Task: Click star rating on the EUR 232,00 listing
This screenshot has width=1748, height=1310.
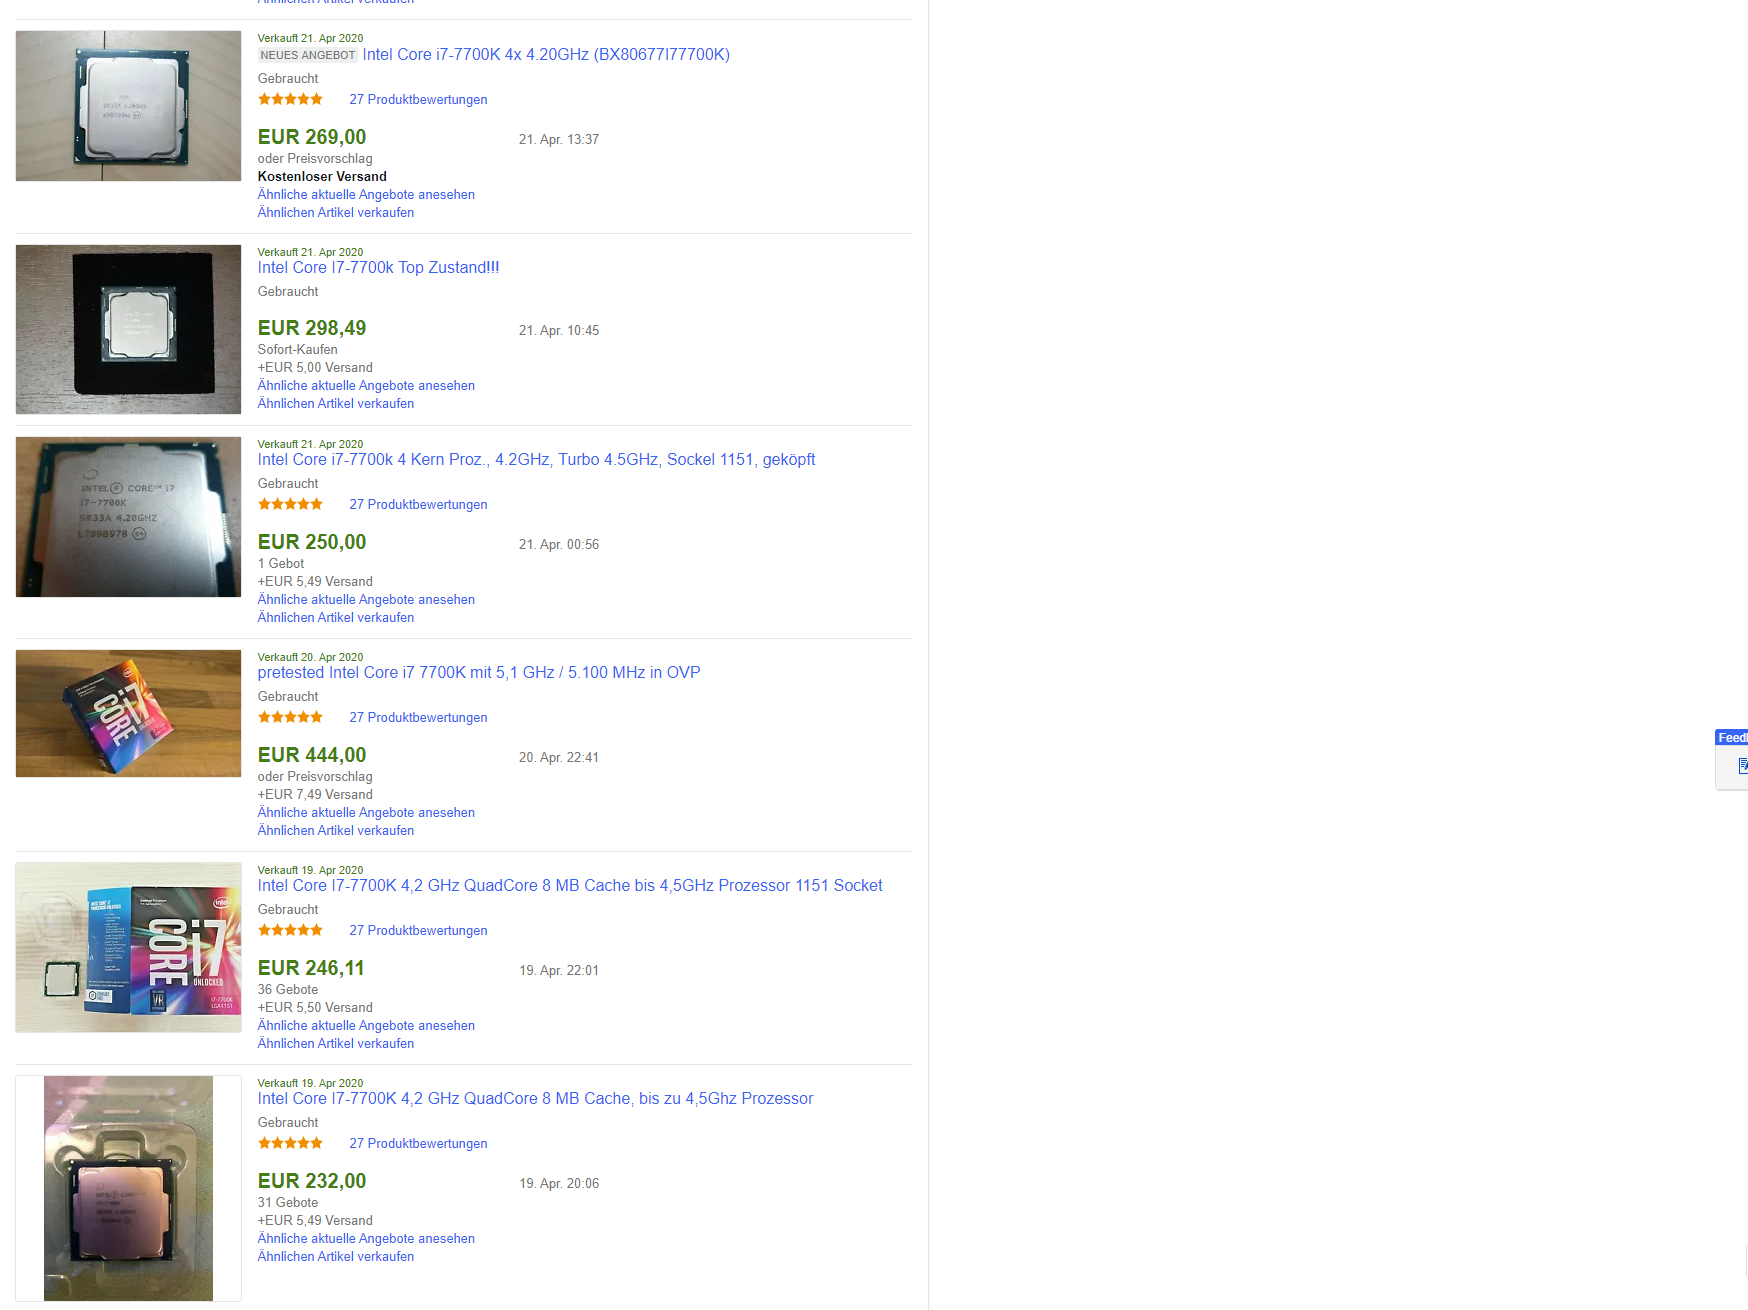Action: [x=290, y=1142]
